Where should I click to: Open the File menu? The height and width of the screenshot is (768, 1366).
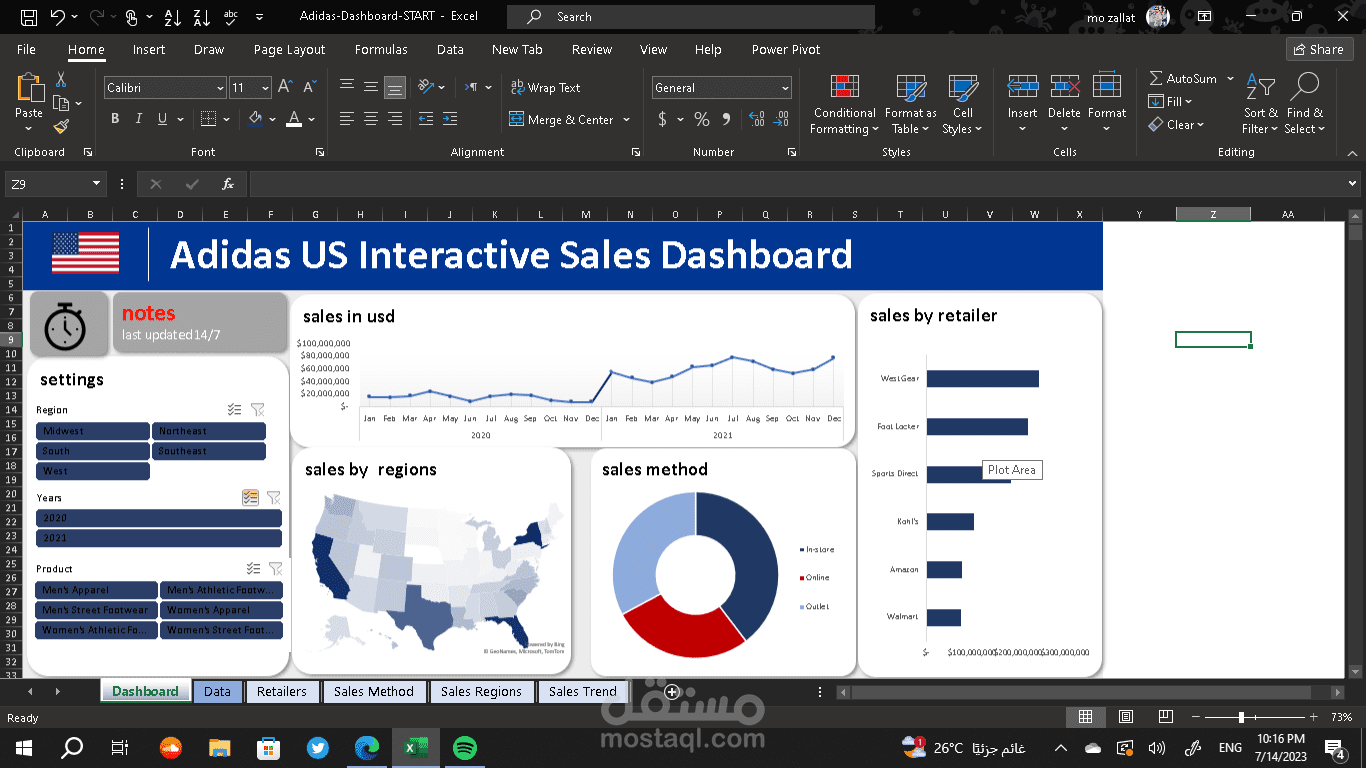coord(26,49)
